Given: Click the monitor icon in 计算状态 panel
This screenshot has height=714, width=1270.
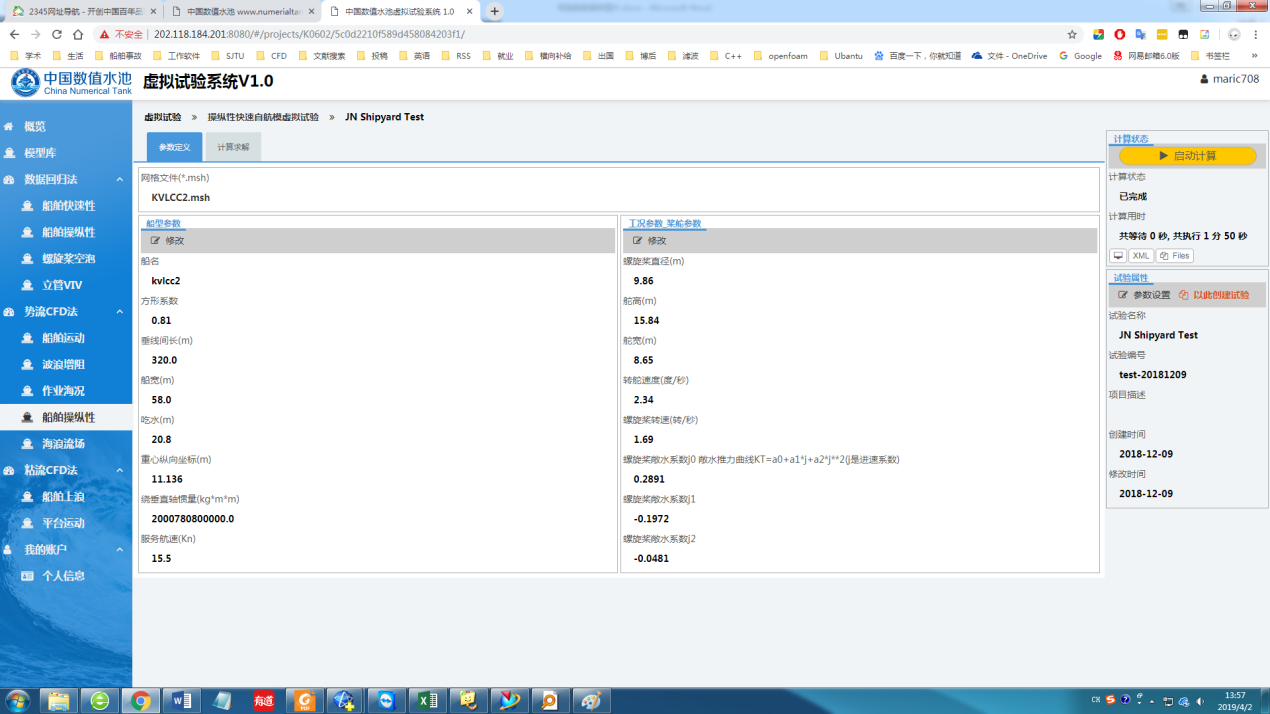Looking at the screenshot, I should (1118, 256).
